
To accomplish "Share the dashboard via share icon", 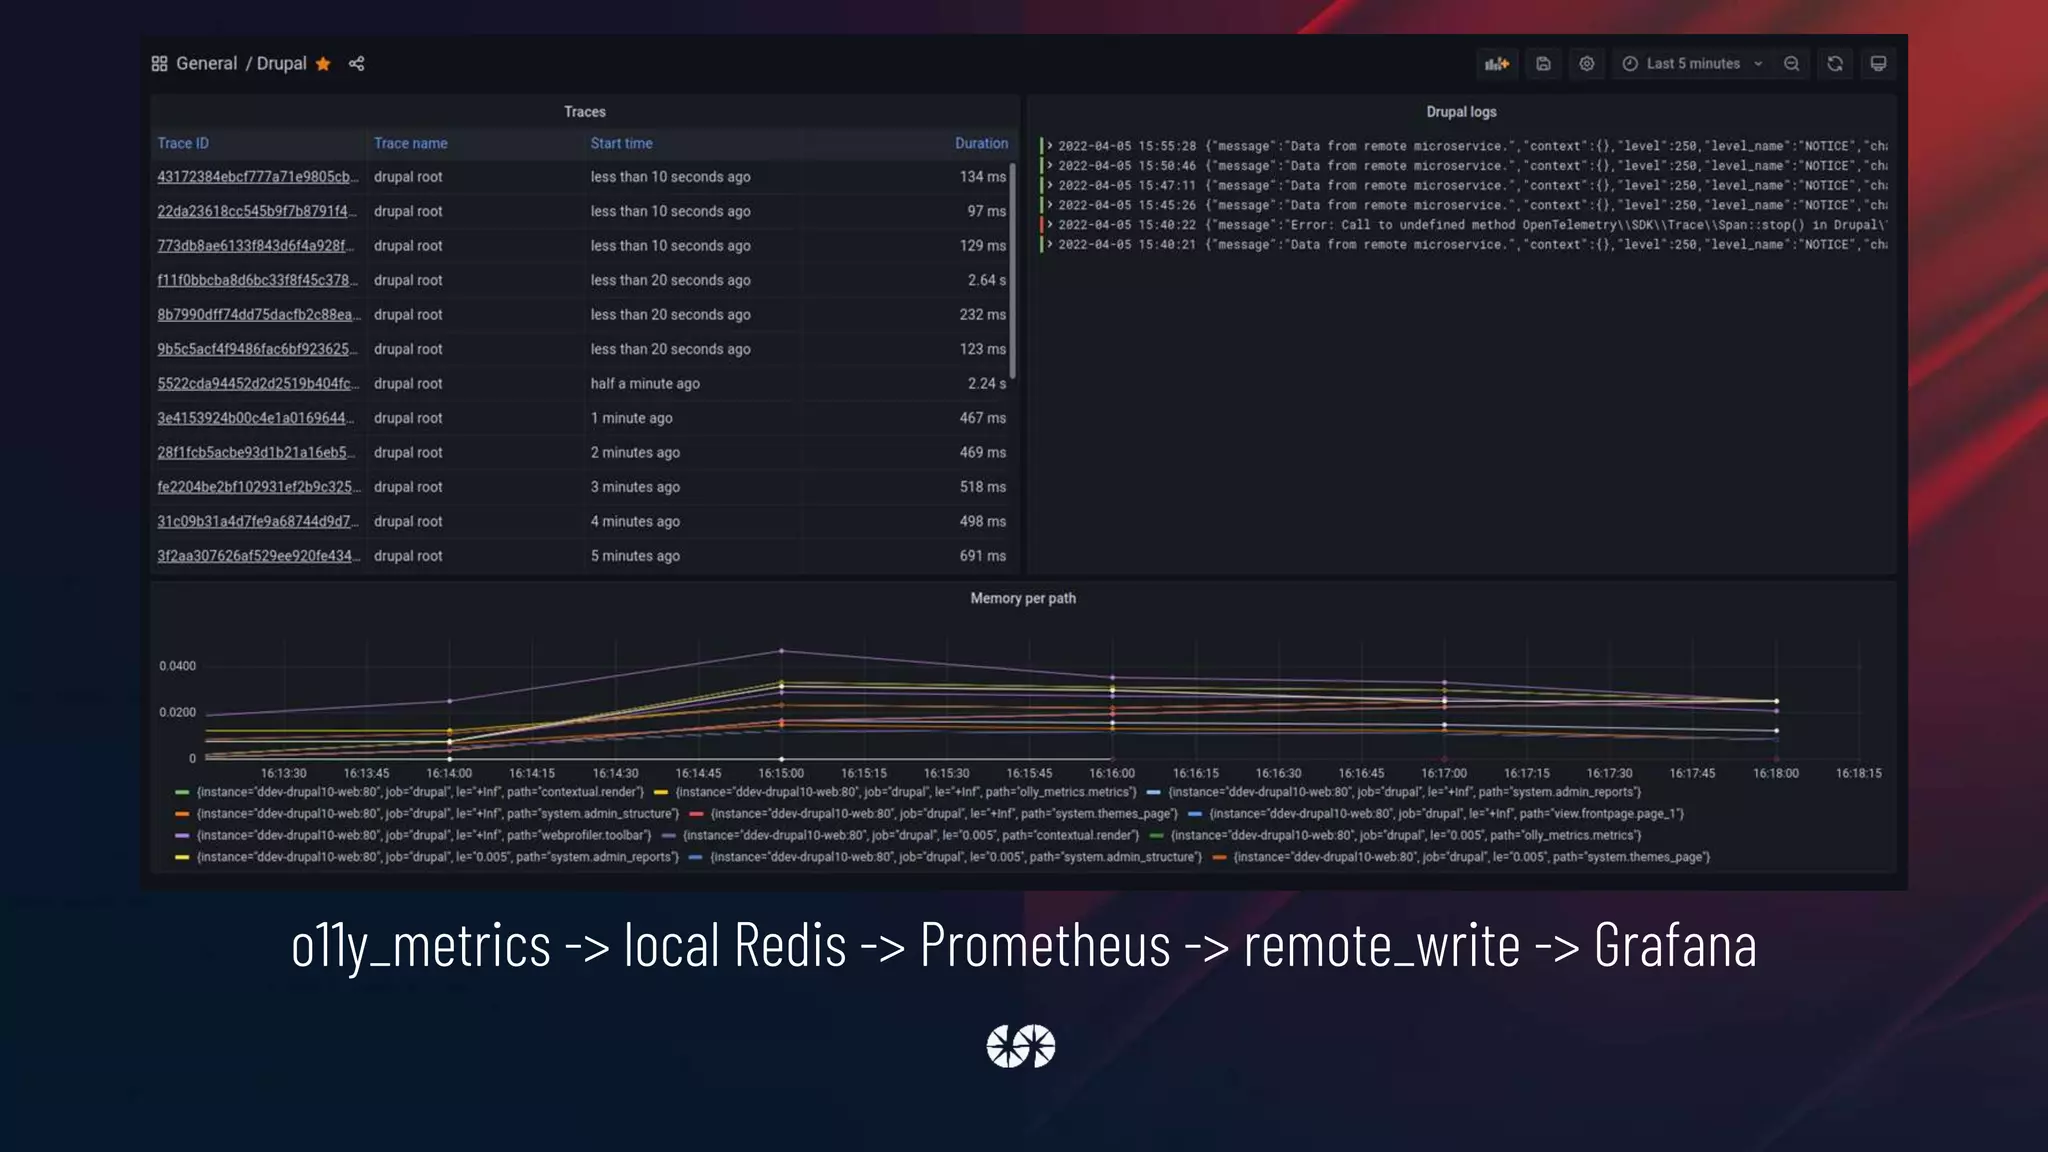I will click(357, 64).
